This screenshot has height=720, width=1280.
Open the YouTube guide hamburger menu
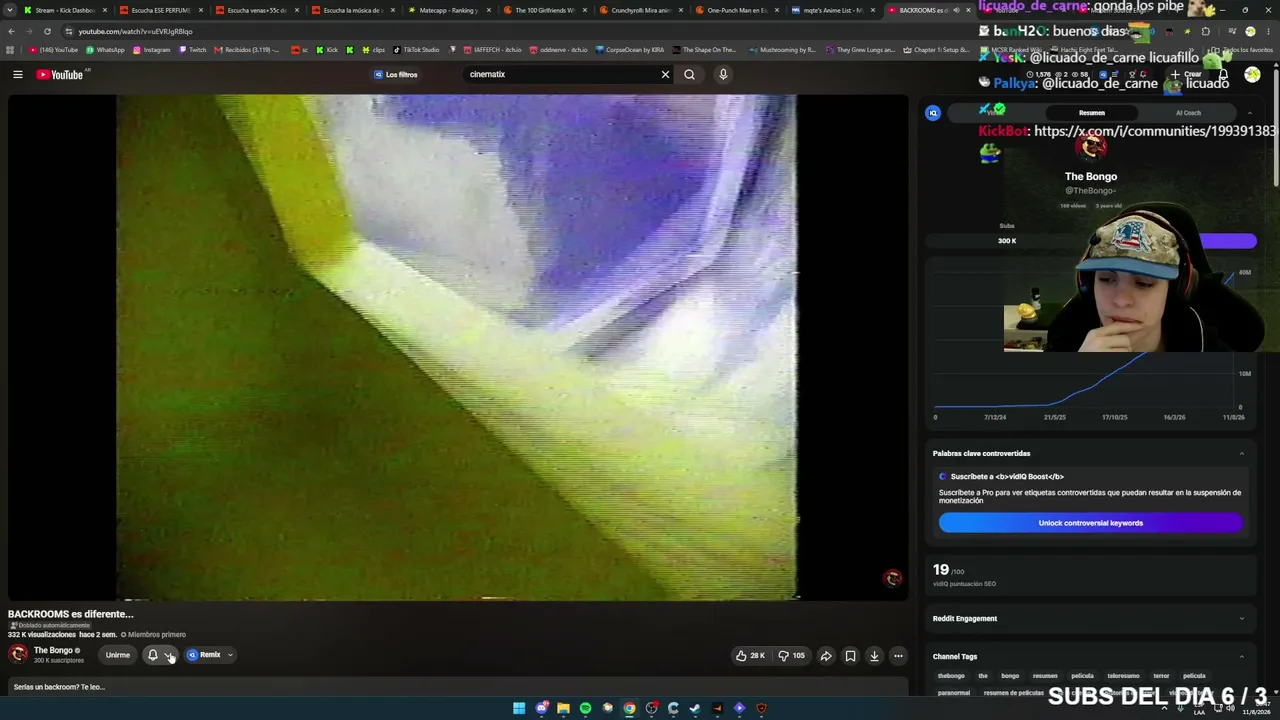(x=18, y=74)
